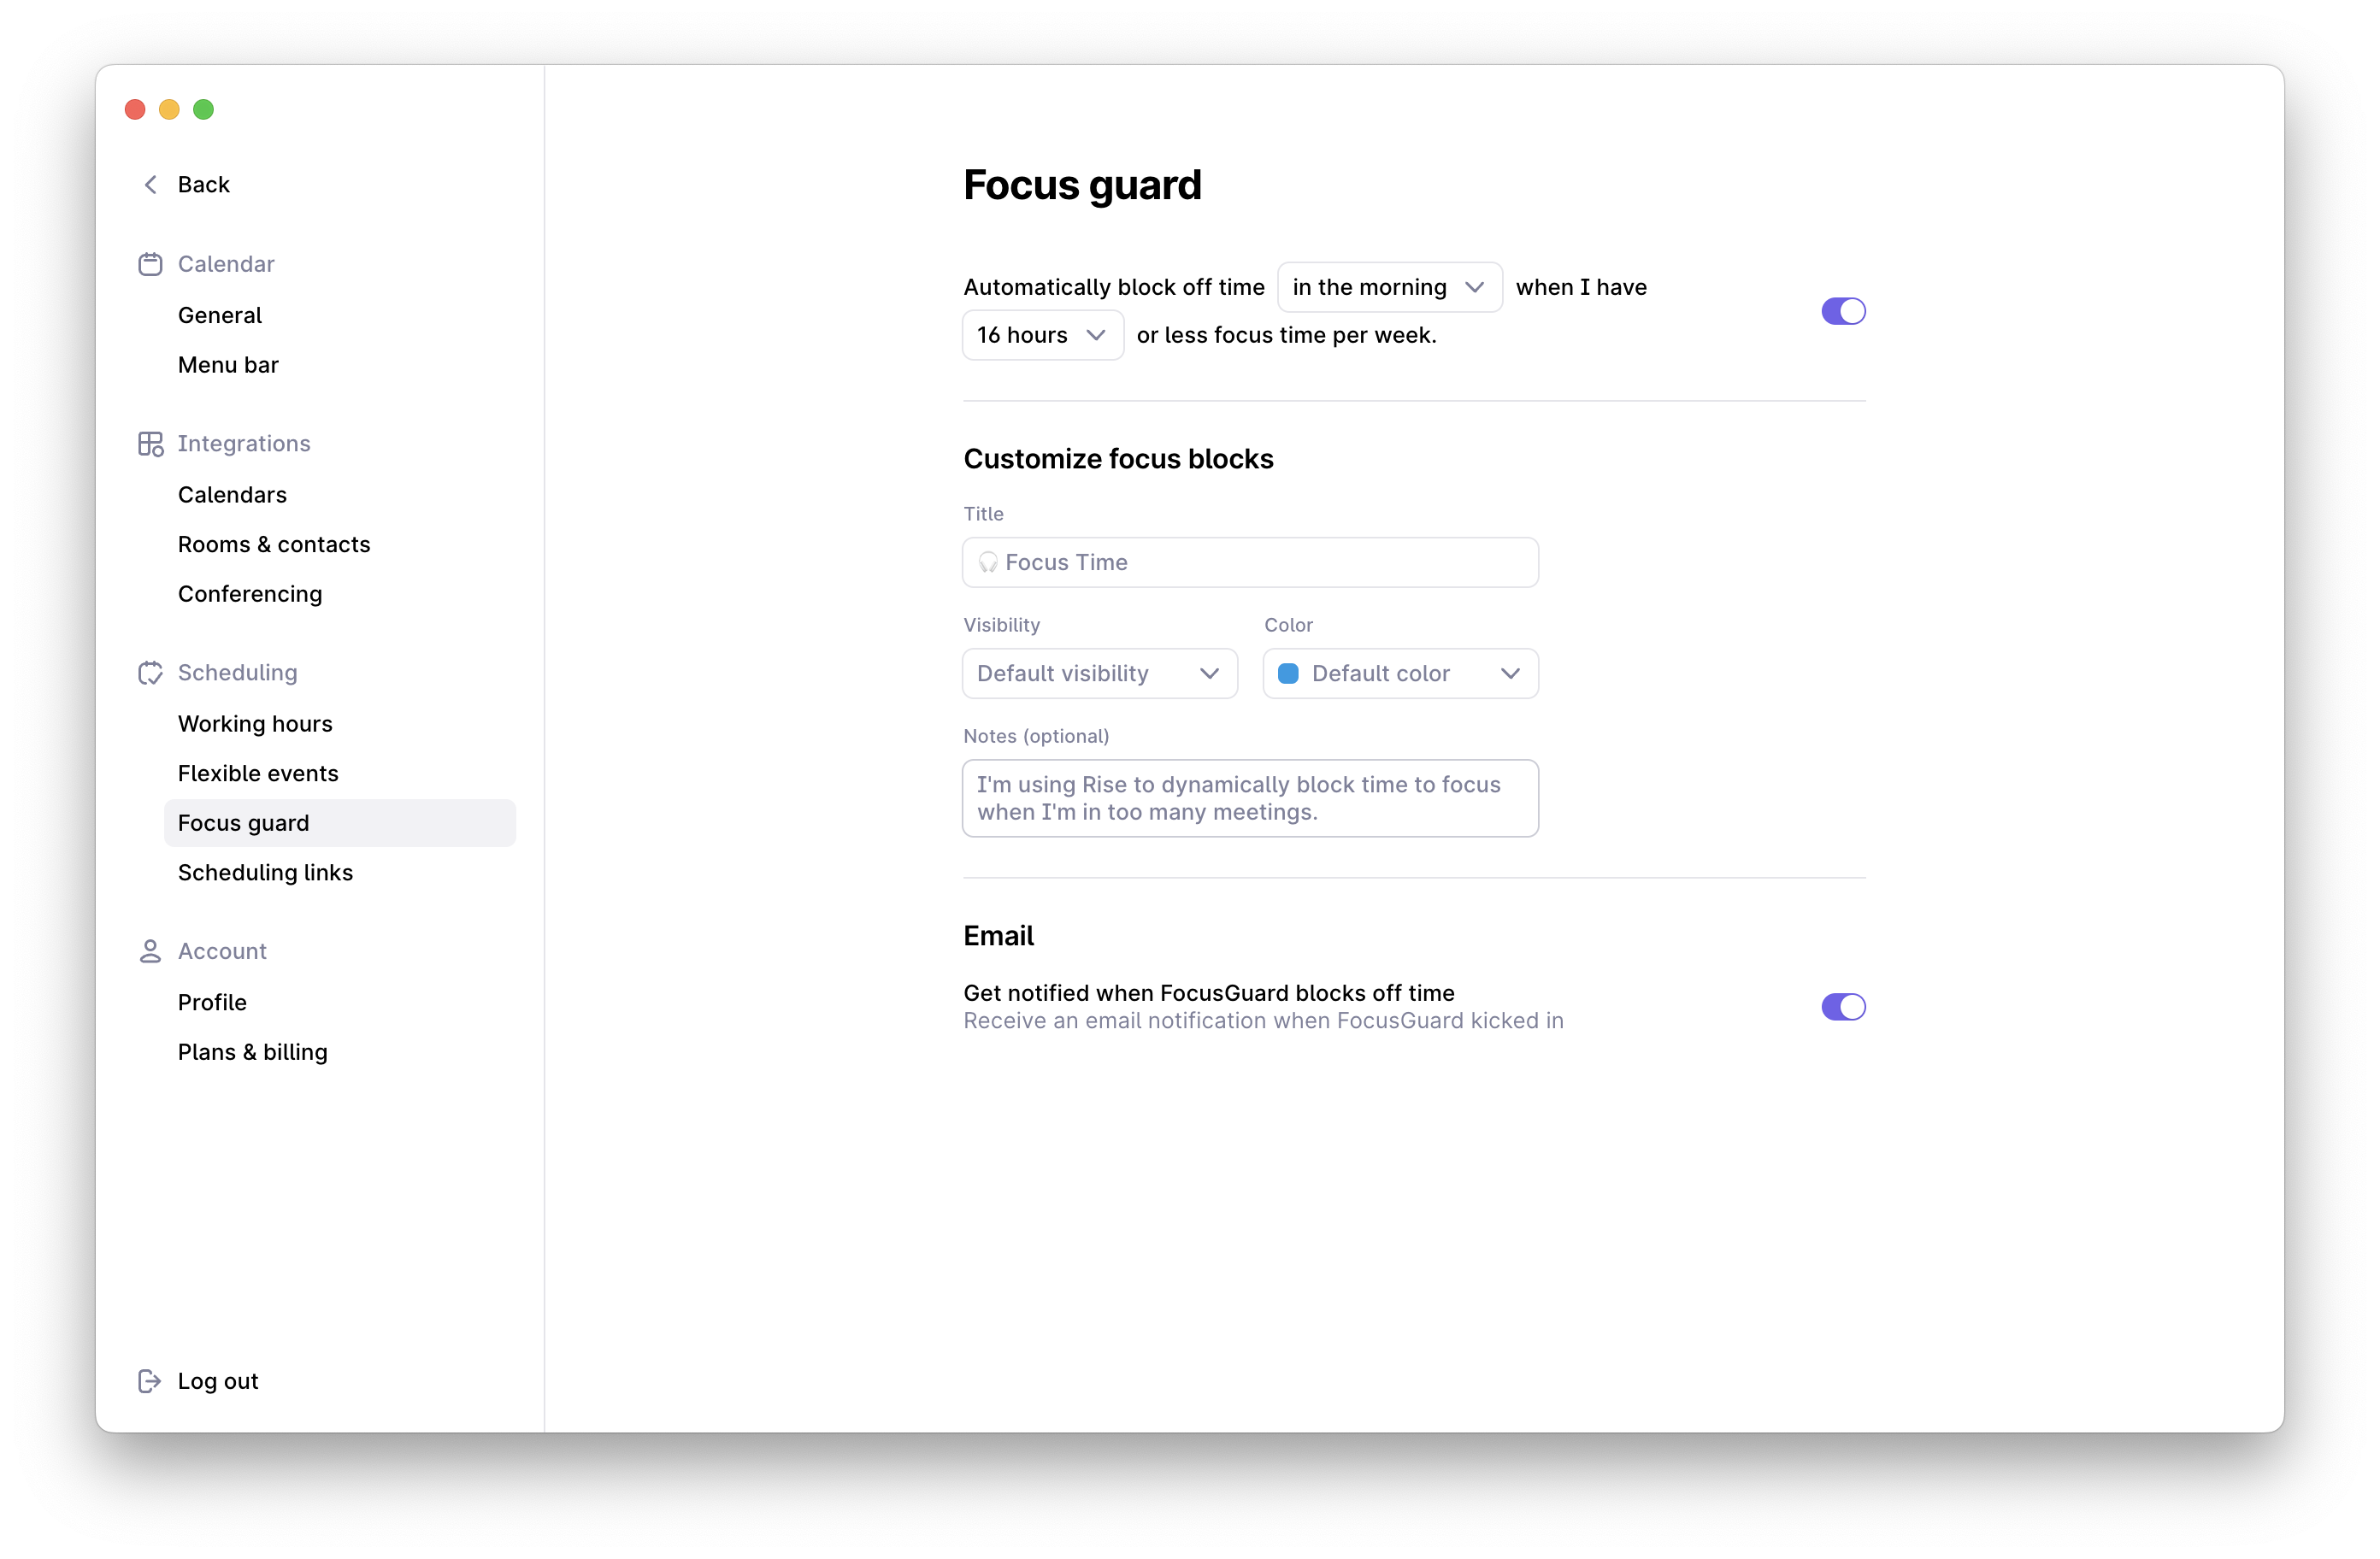Click the Log out link
Screen dimensions: 2380x1559
(x=217, y=1381)
